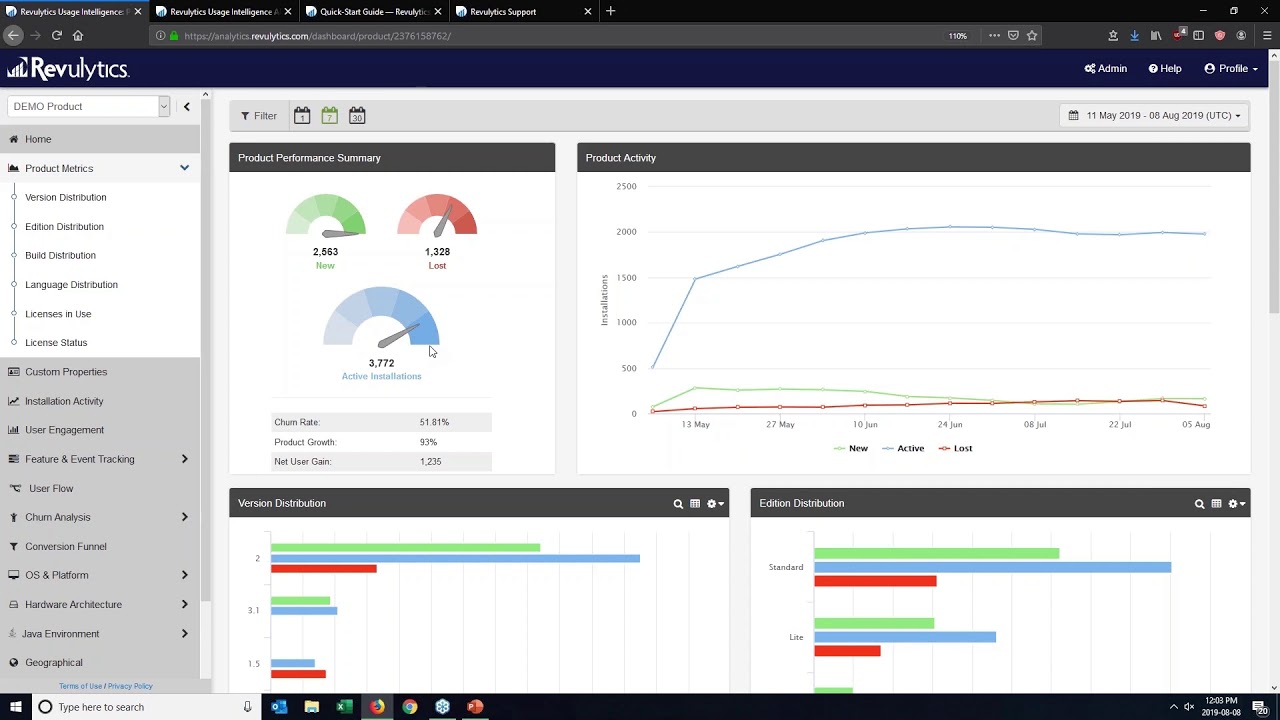1280x720 pixels.
Task: Expand the Churn Analysis submenu
Action: click(184, 517)
